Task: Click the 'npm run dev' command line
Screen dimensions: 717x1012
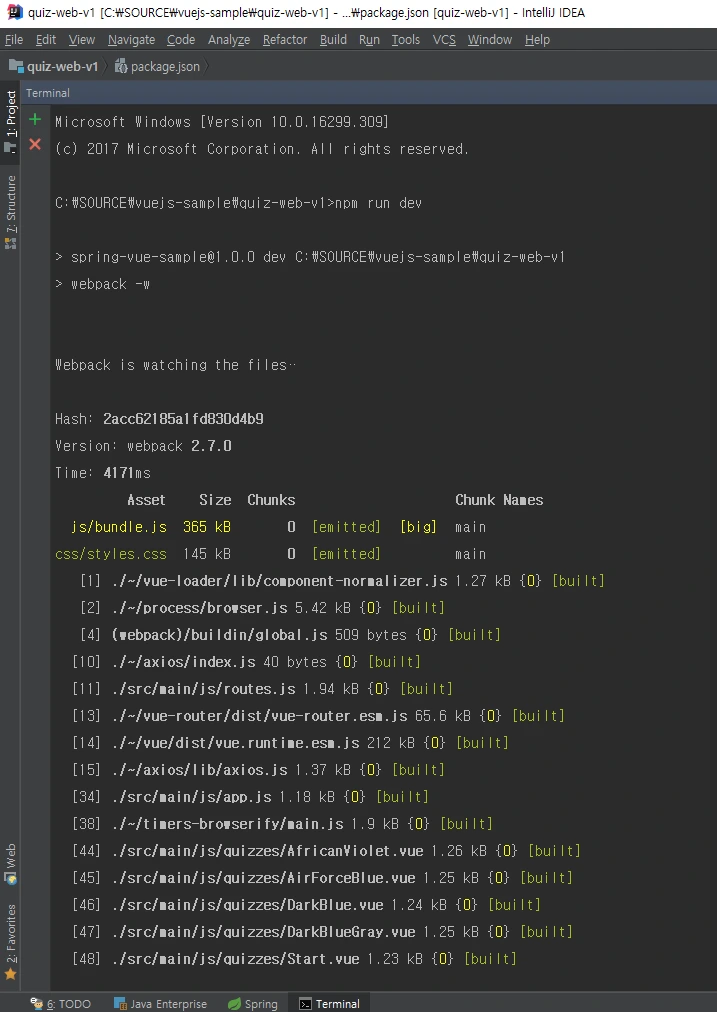Action: point(238,203)
